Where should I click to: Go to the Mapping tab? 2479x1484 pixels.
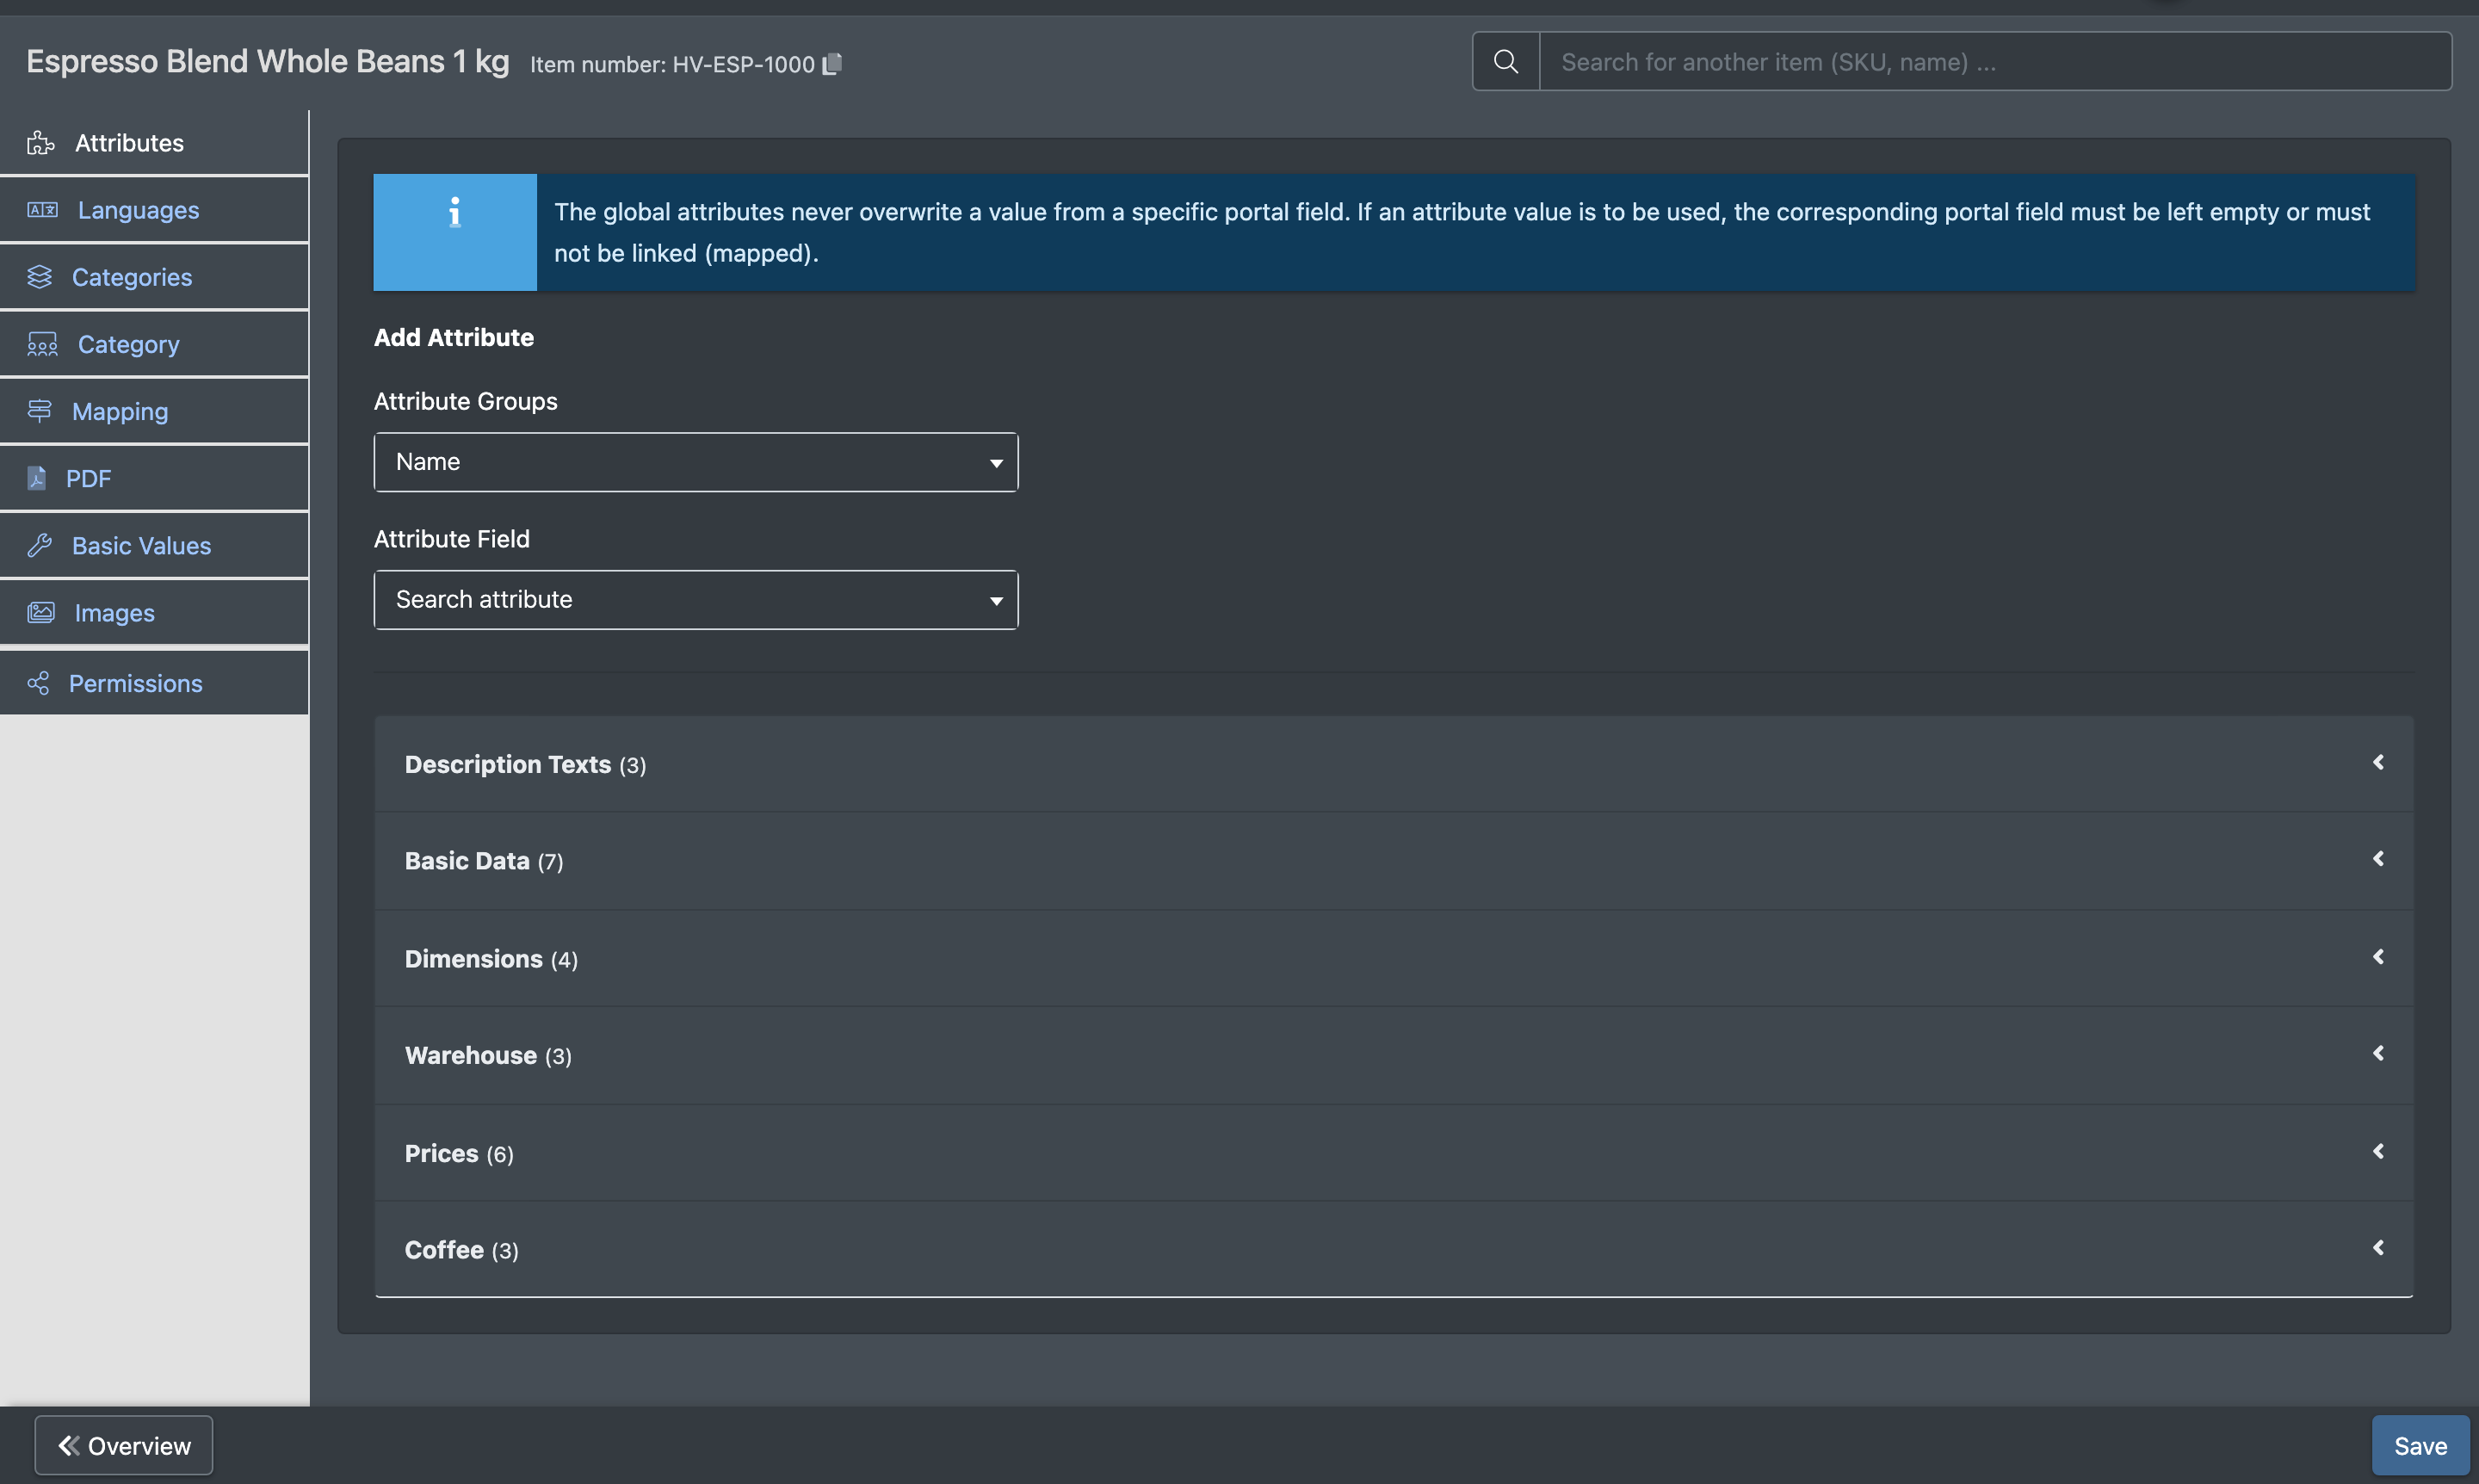tap(154, 411)
